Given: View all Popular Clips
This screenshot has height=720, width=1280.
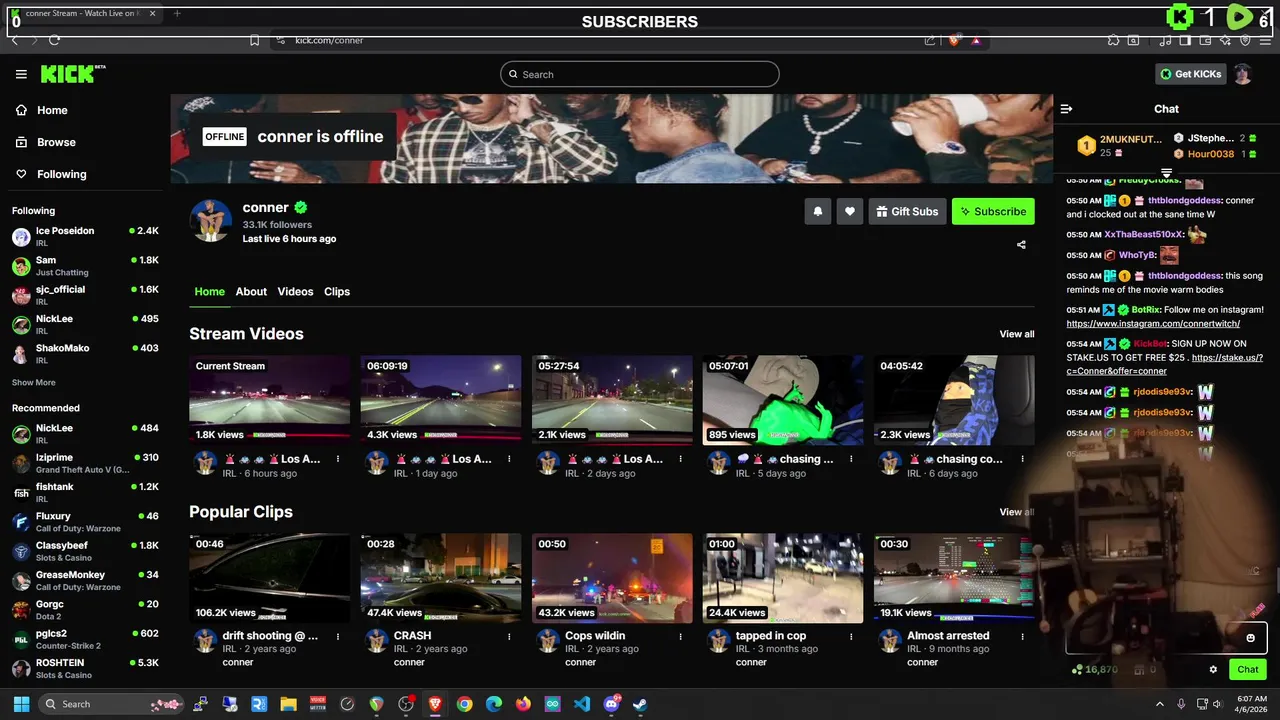Looking at the screenshot, I should (1017, 512).
